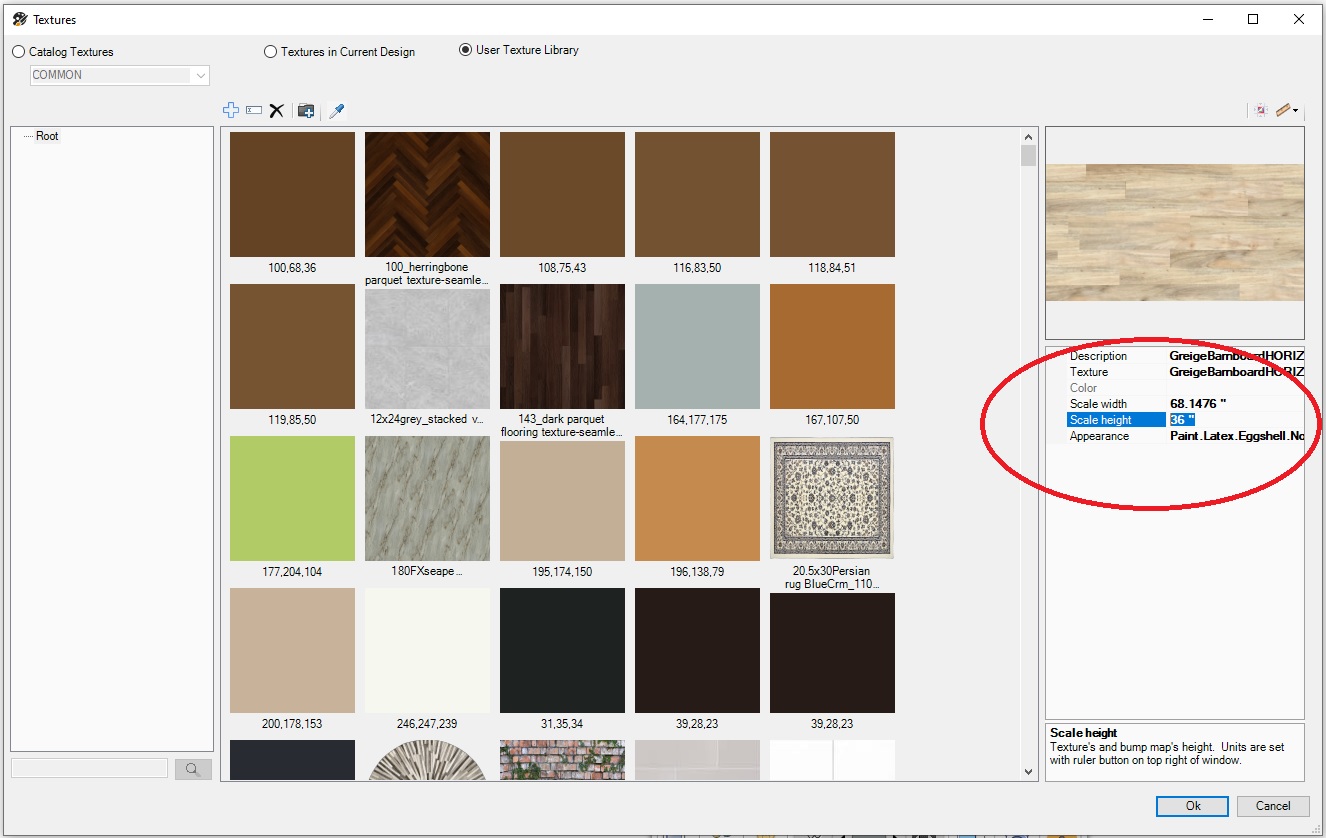Select the 200,178,153 beige swatch
Viewport: 1326px width, 838px height.
292,651
